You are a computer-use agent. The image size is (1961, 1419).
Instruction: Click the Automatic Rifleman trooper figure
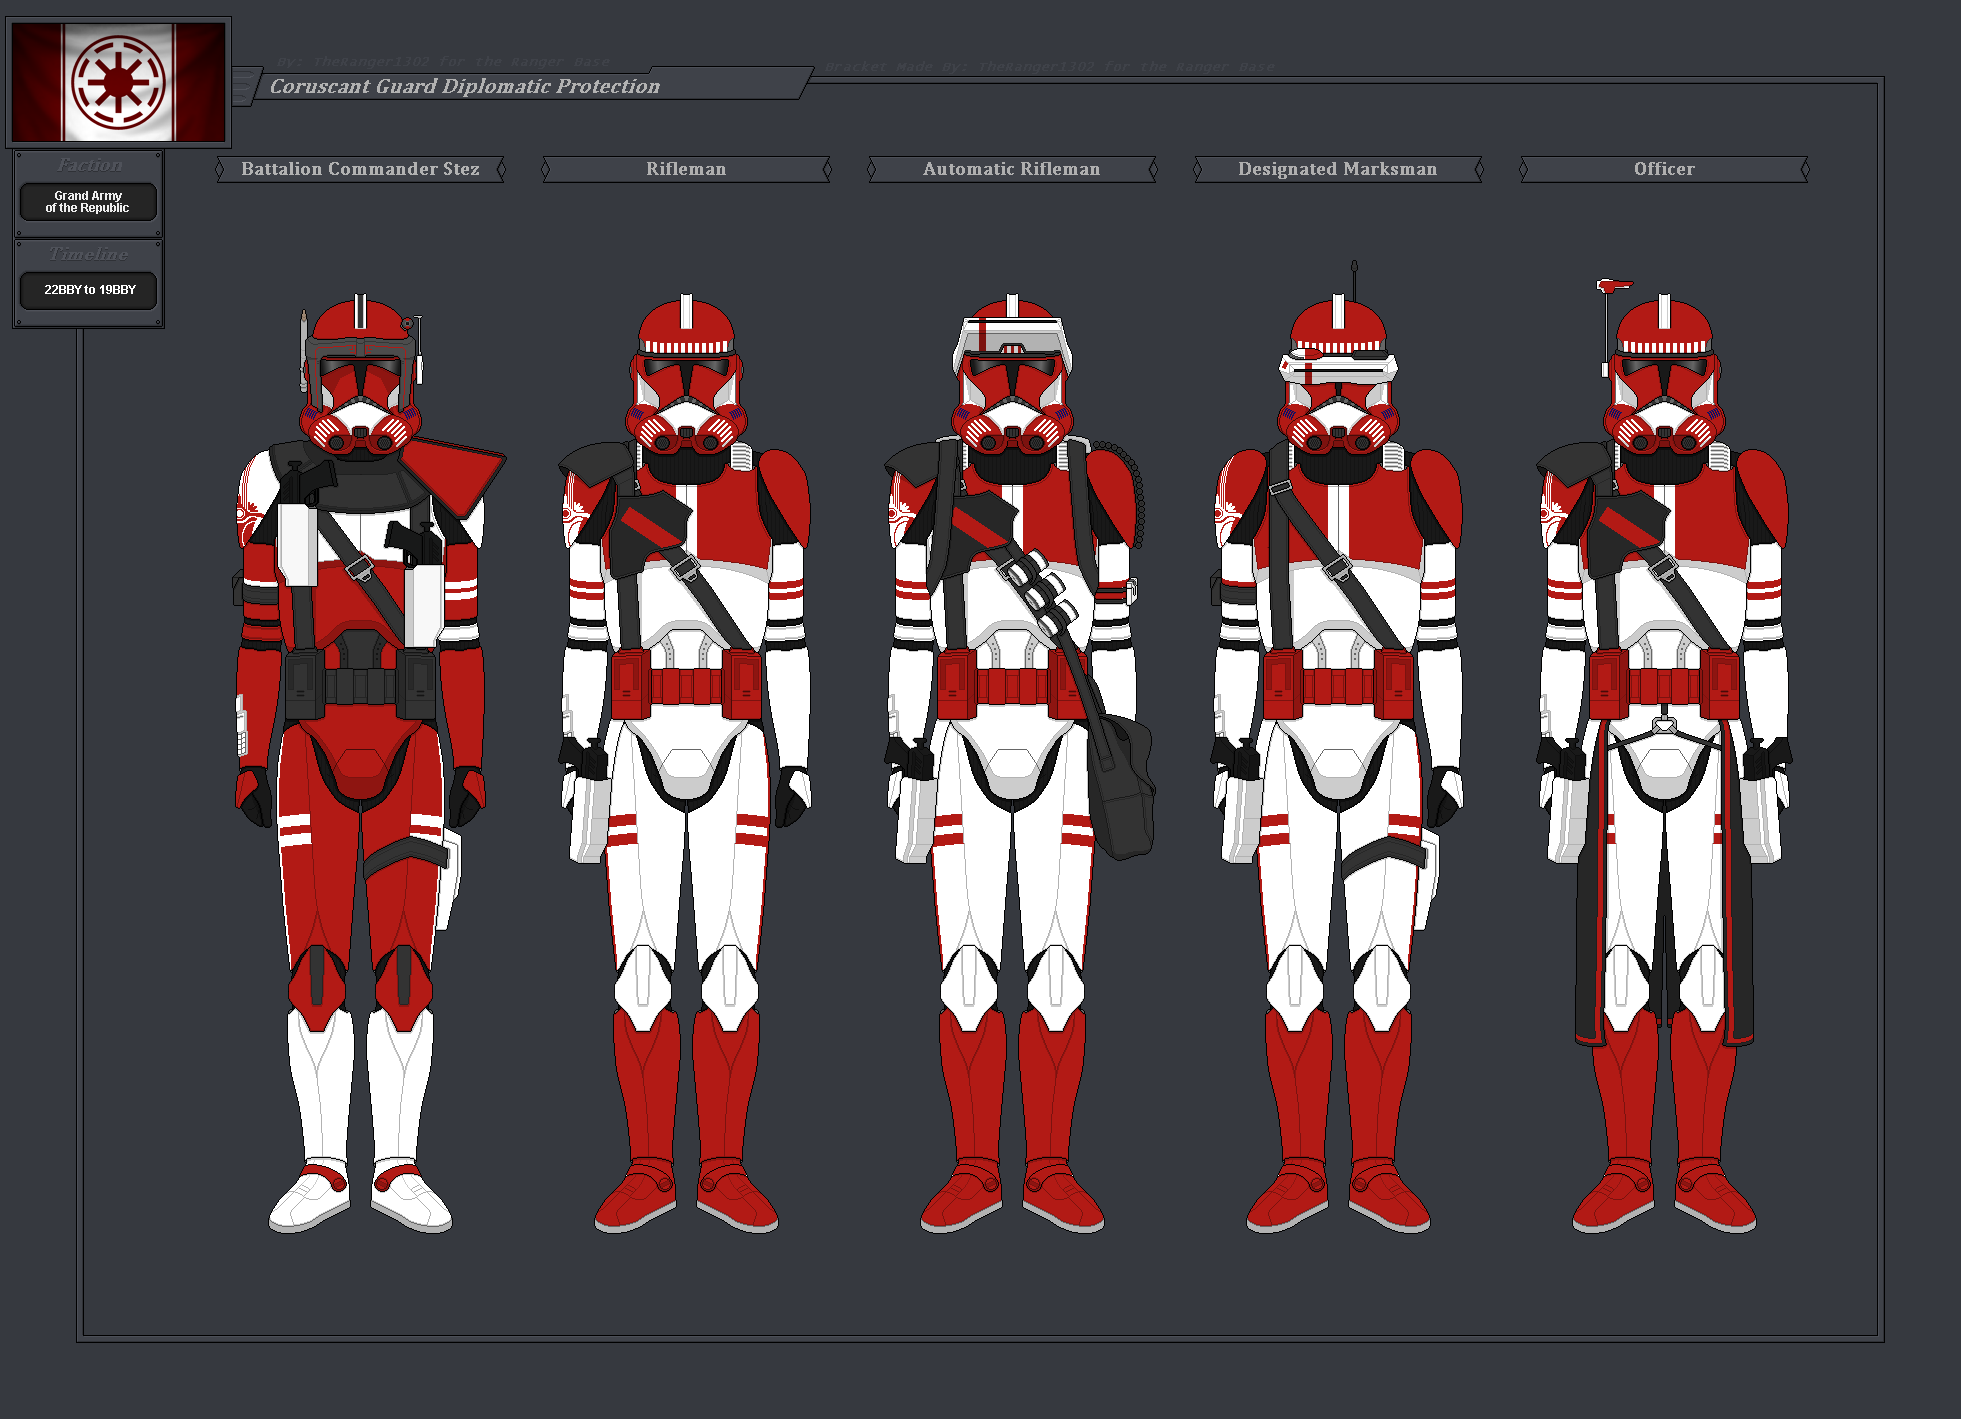[x=1018, y=763]
